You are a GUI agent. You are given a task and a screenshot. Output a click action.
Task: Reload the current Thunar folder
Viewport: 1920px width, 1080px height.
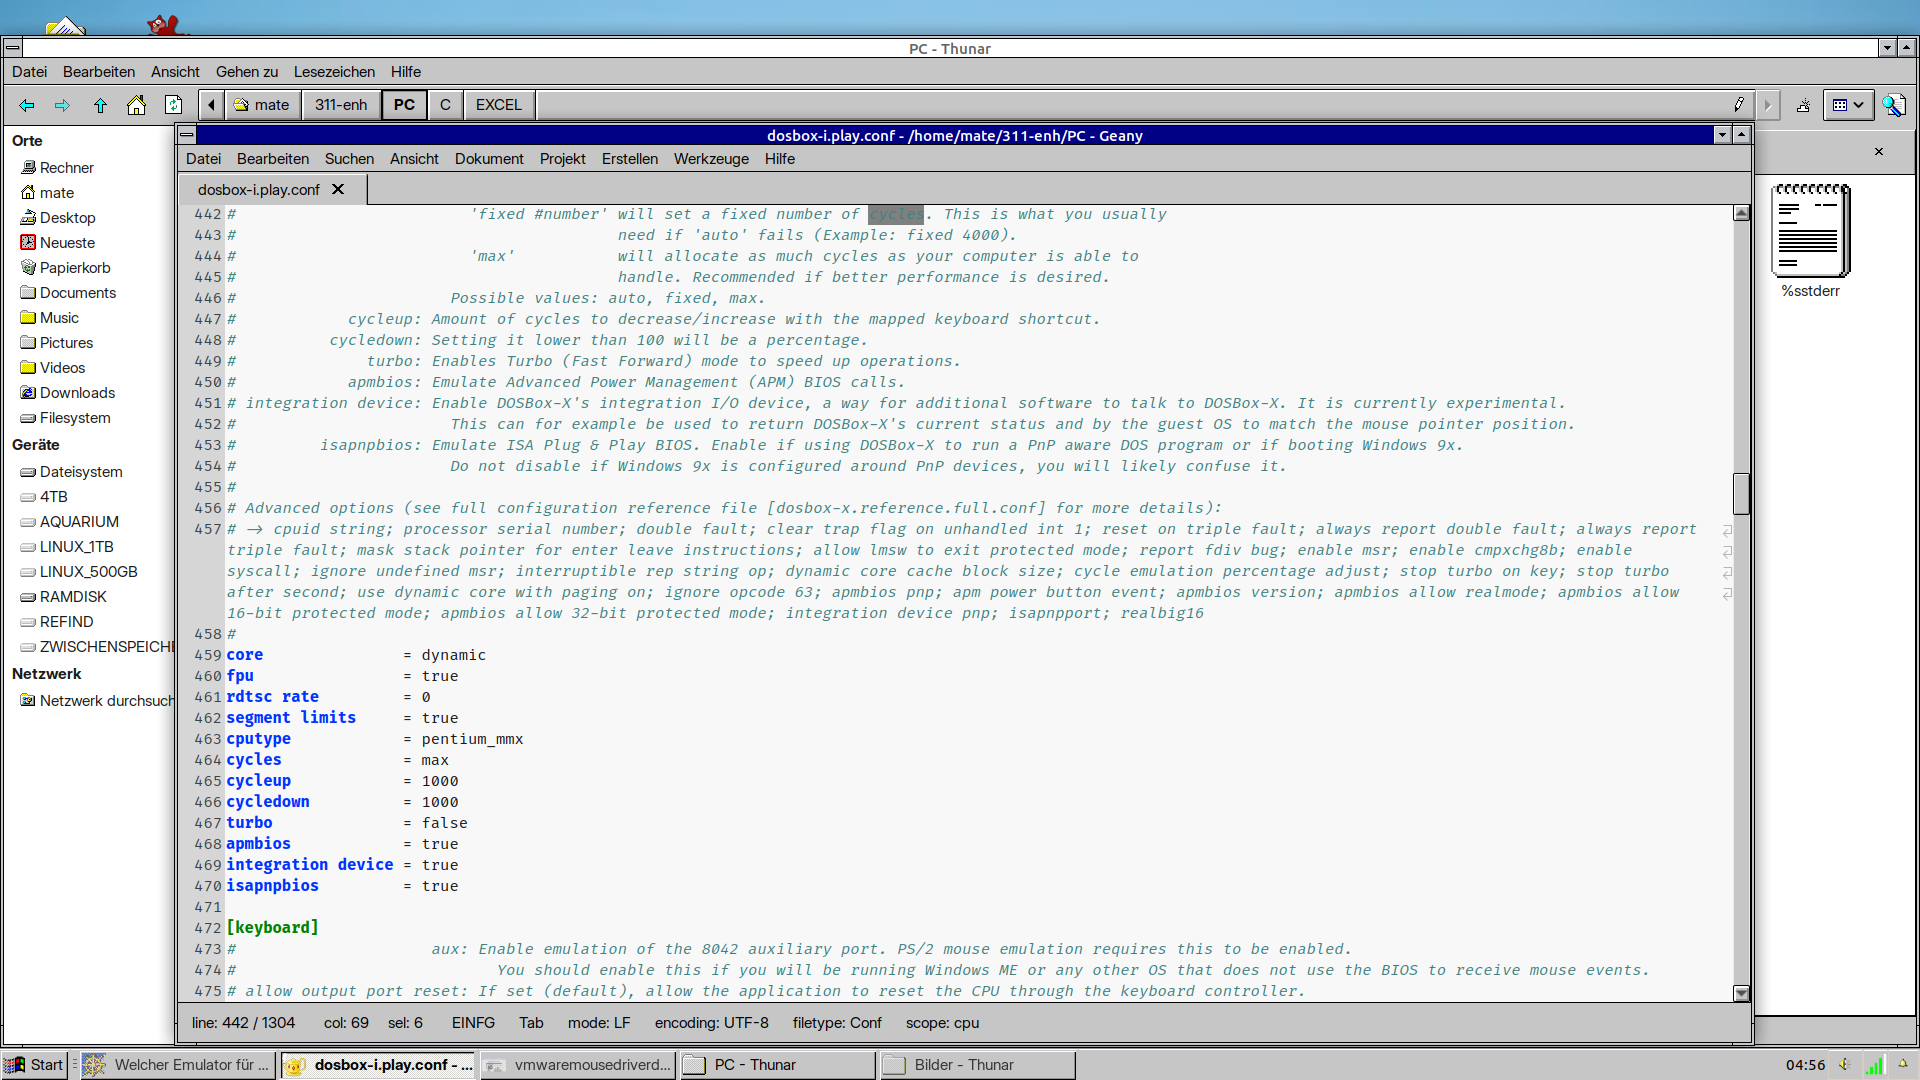(x=174, y=105)
